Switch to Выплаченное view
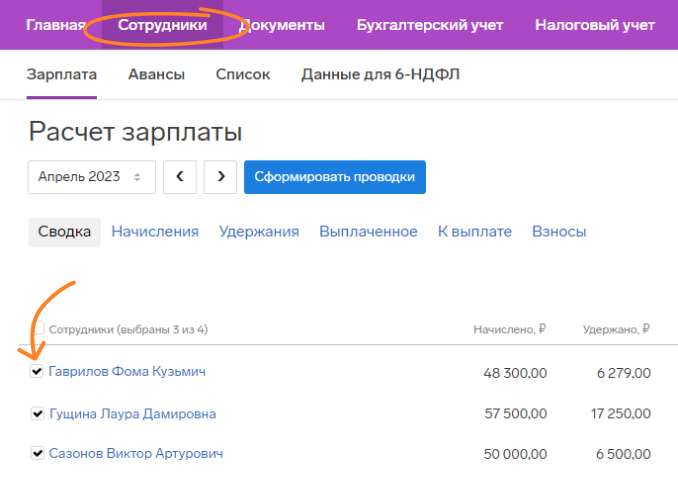This screenshot has width=678, height=477. (368, 232)
